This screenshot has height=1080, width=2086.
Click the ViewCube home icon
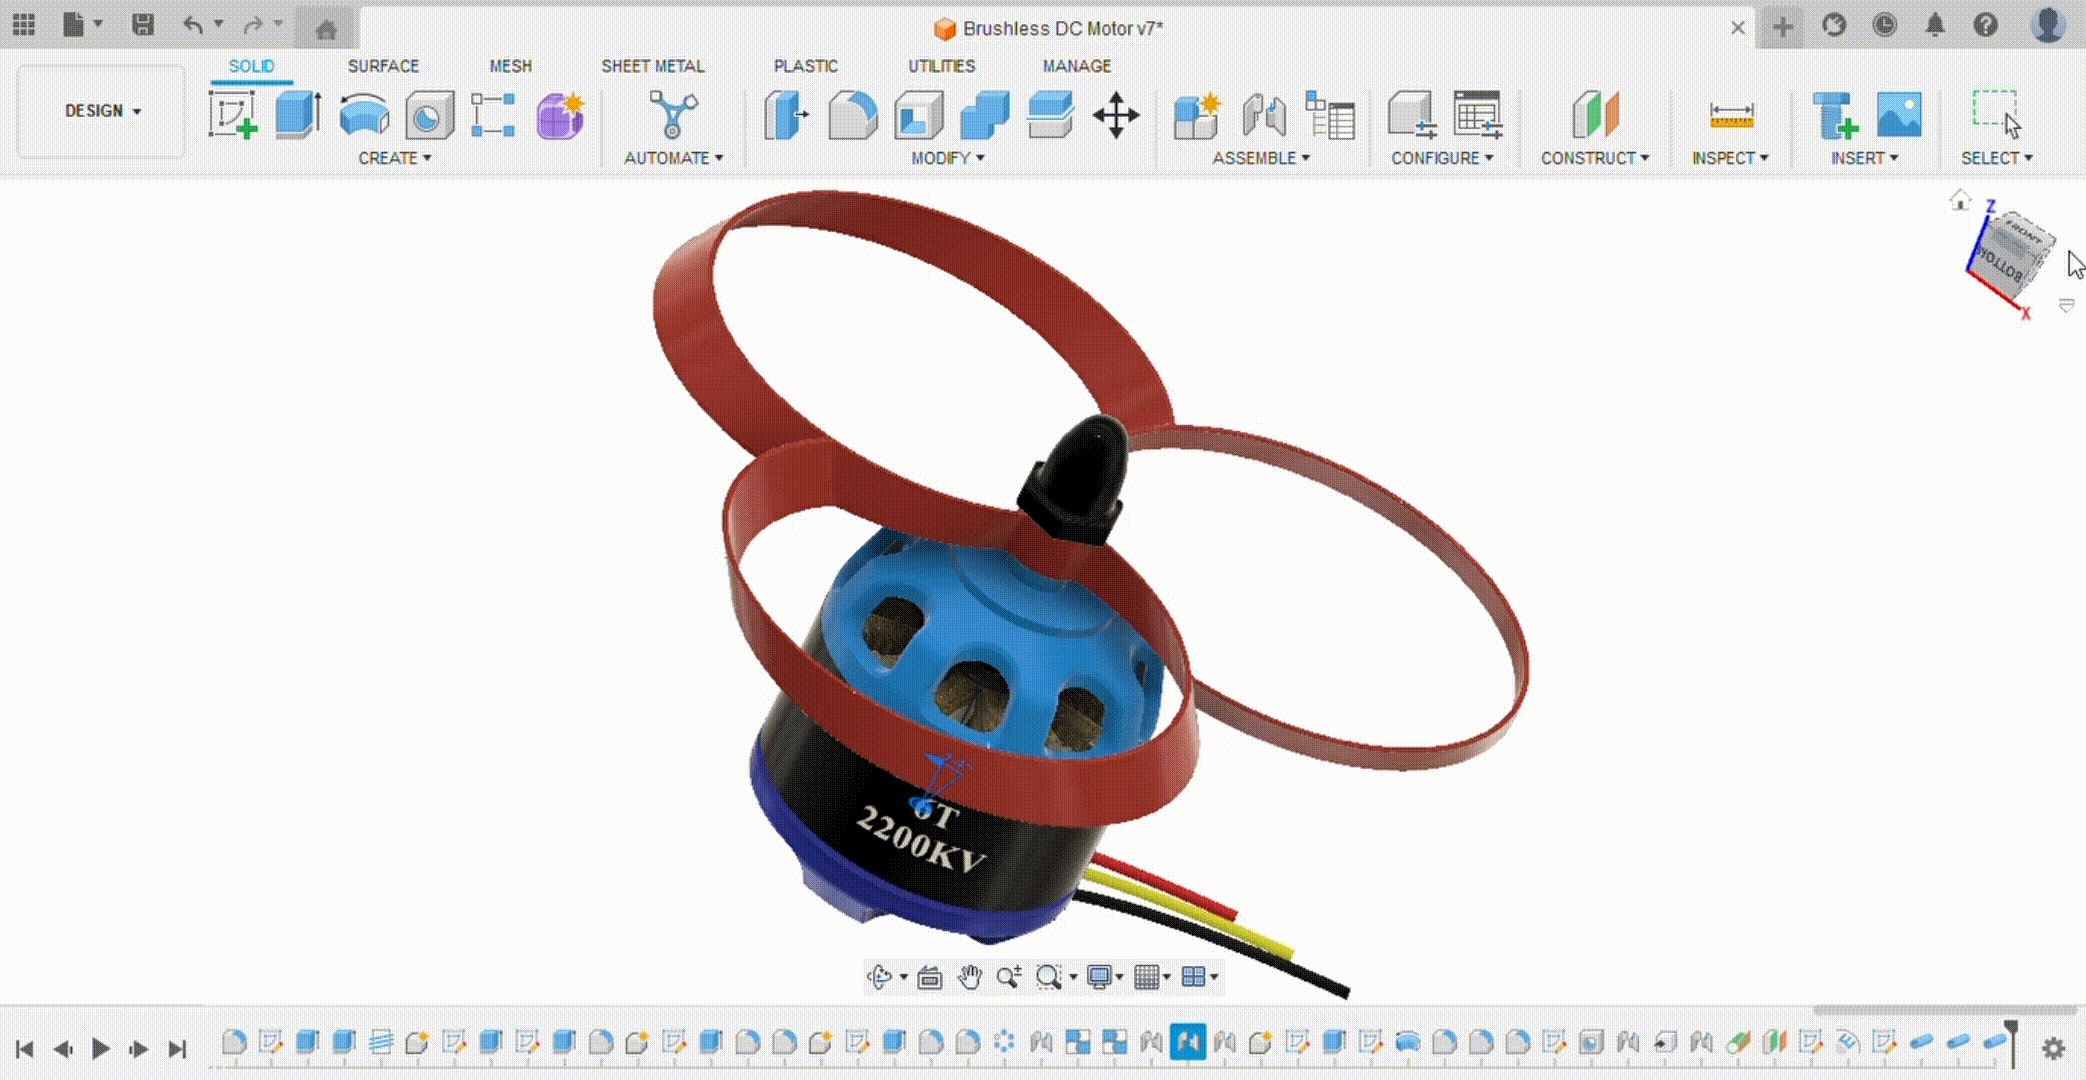coord(1960,201)
